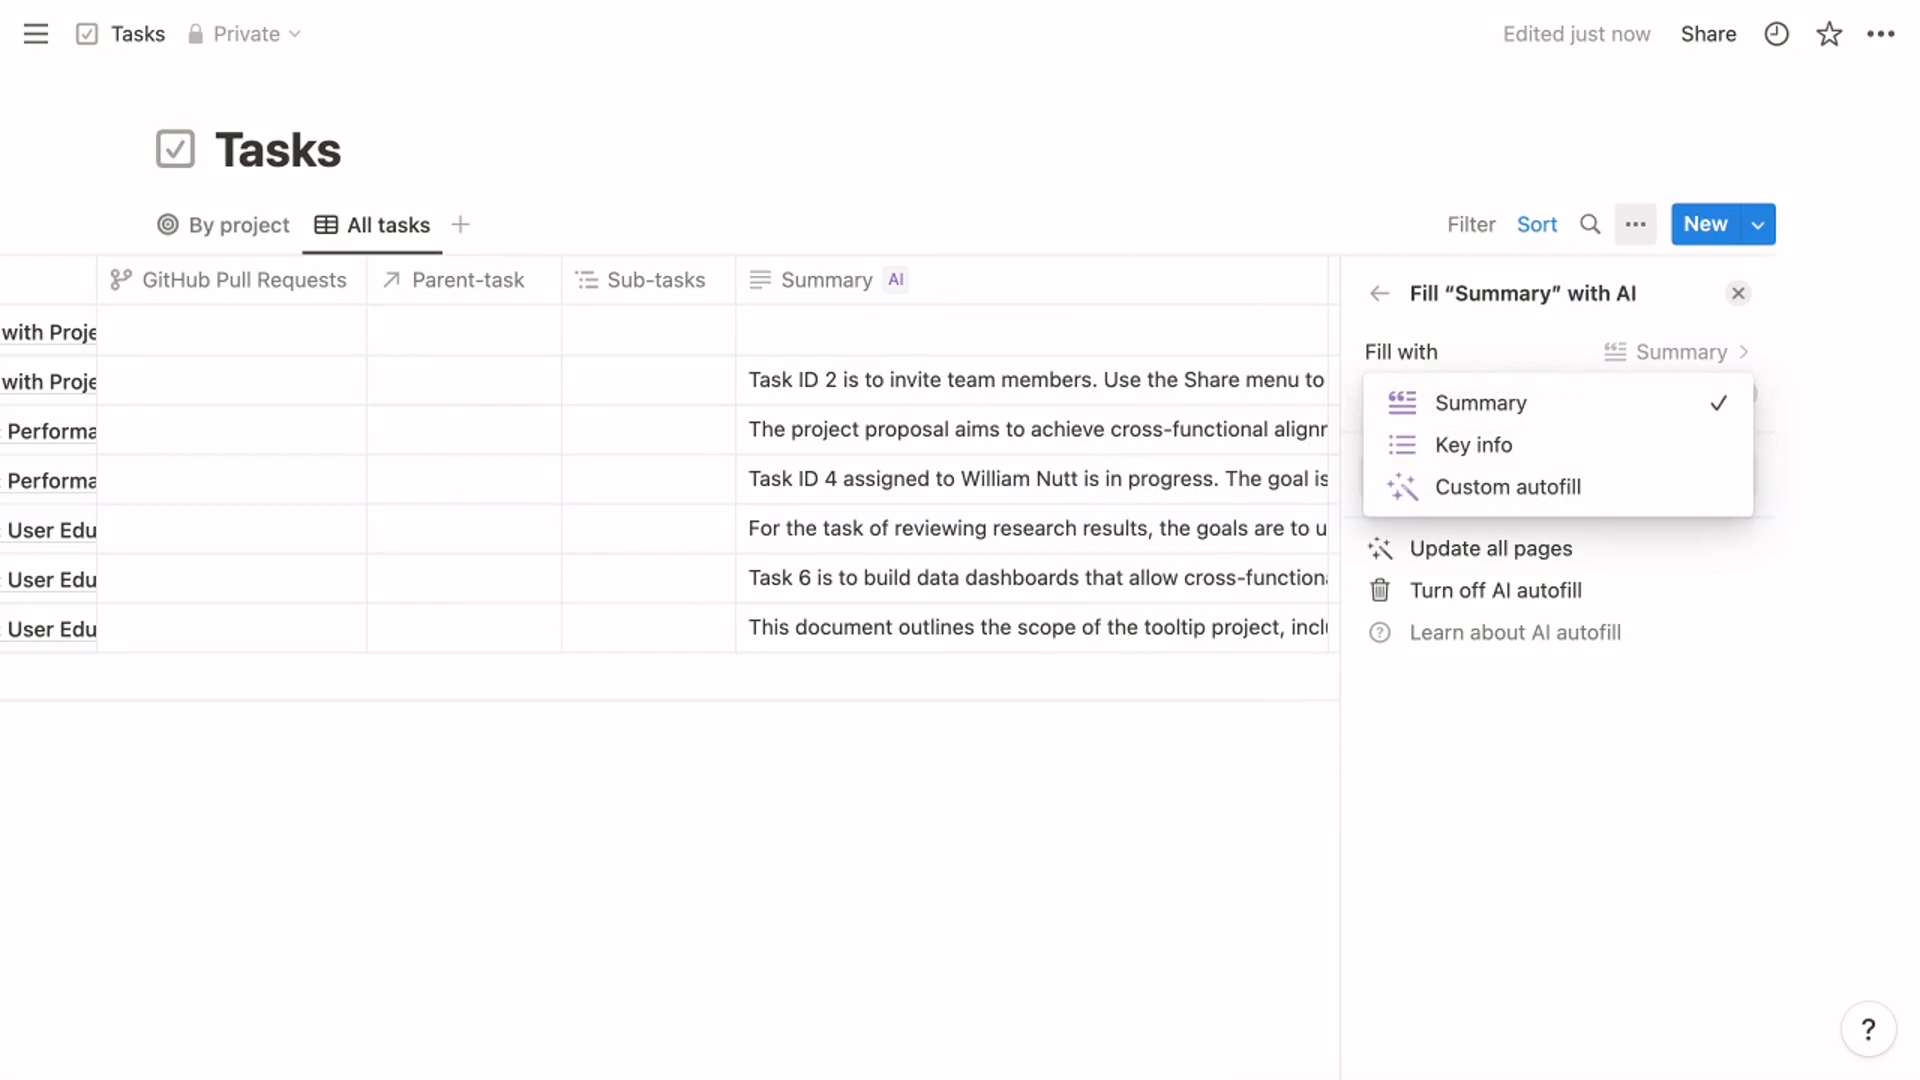The image size is (1920, 1080).
Task: Open search in the table toolbar
Action: pos(1590,224)
